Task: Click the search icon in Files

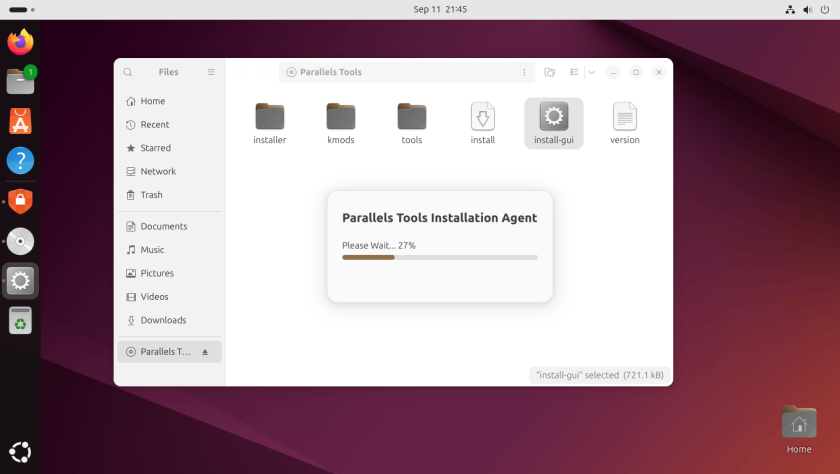Action: click(128, 72)
